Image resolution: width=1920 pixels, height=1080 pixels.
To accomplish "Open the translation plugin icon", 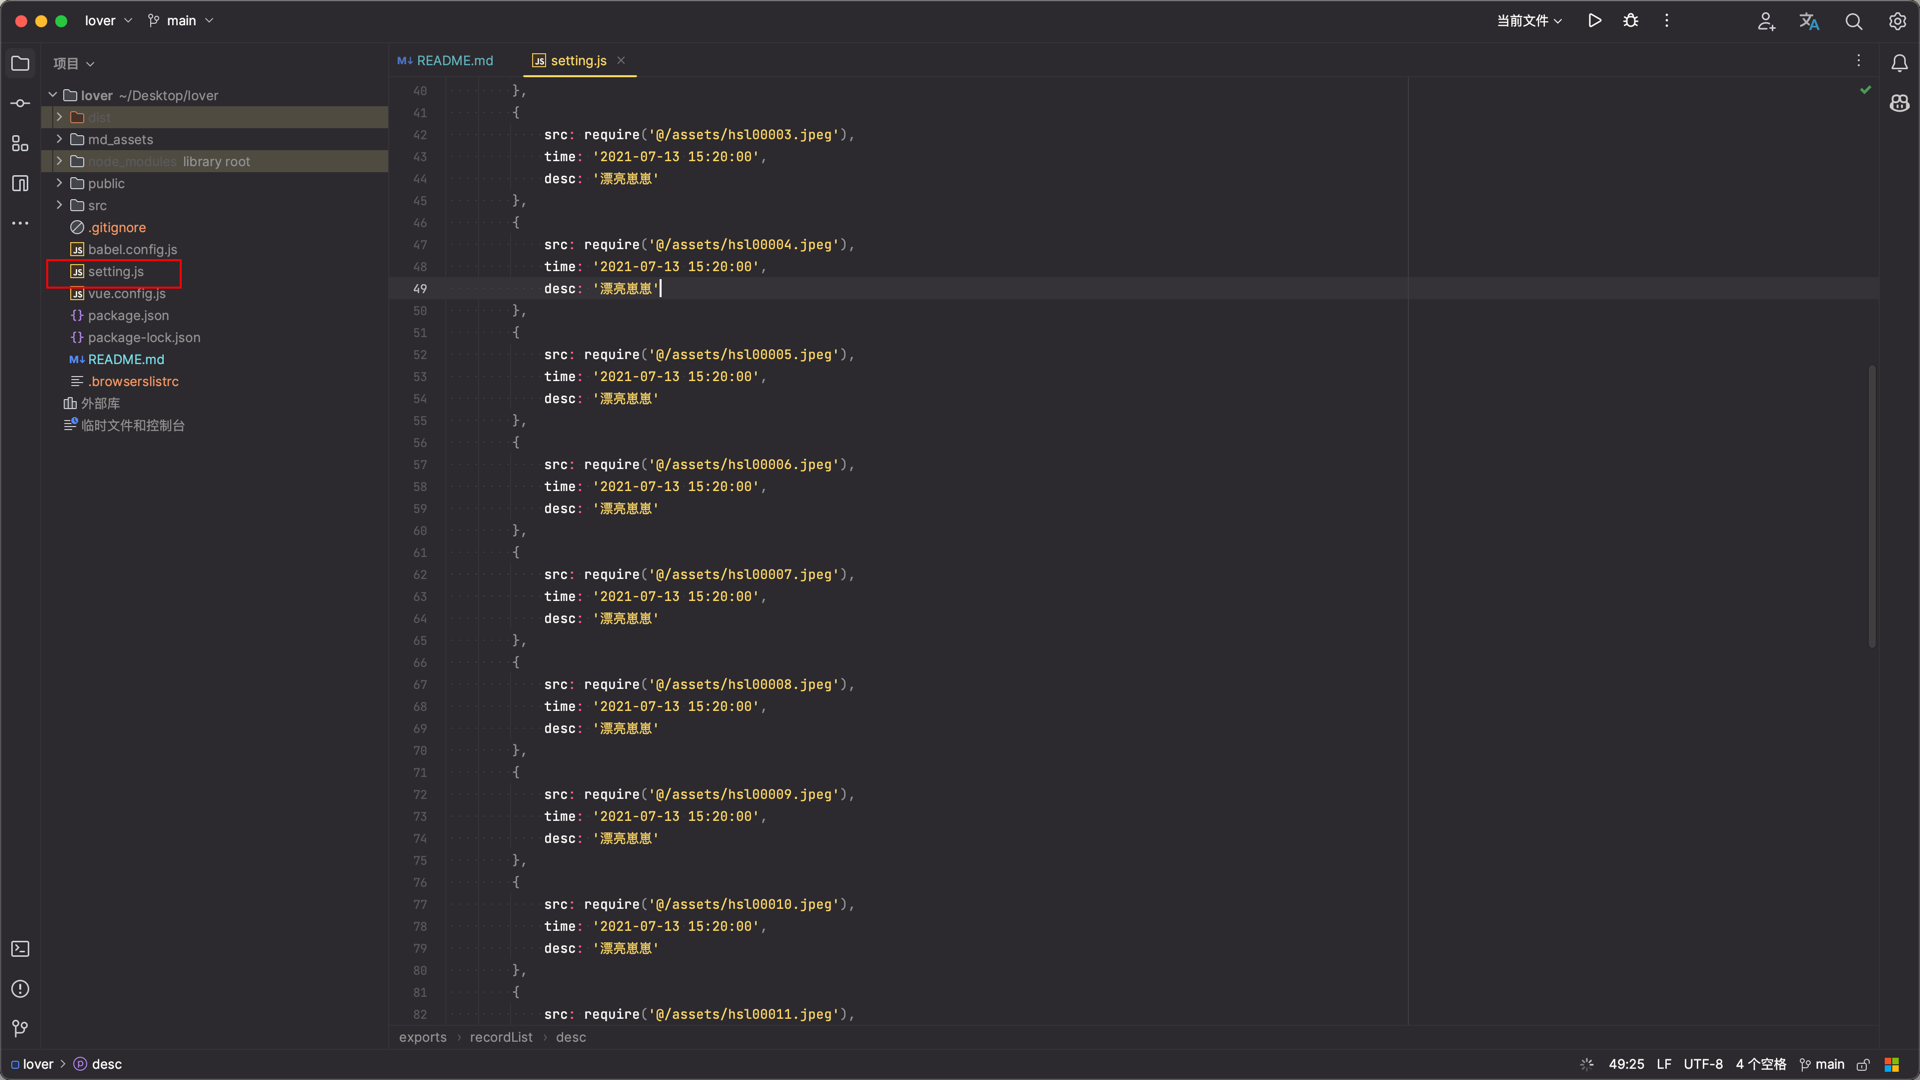I will pyautogui.click(x=1809, y=21).
